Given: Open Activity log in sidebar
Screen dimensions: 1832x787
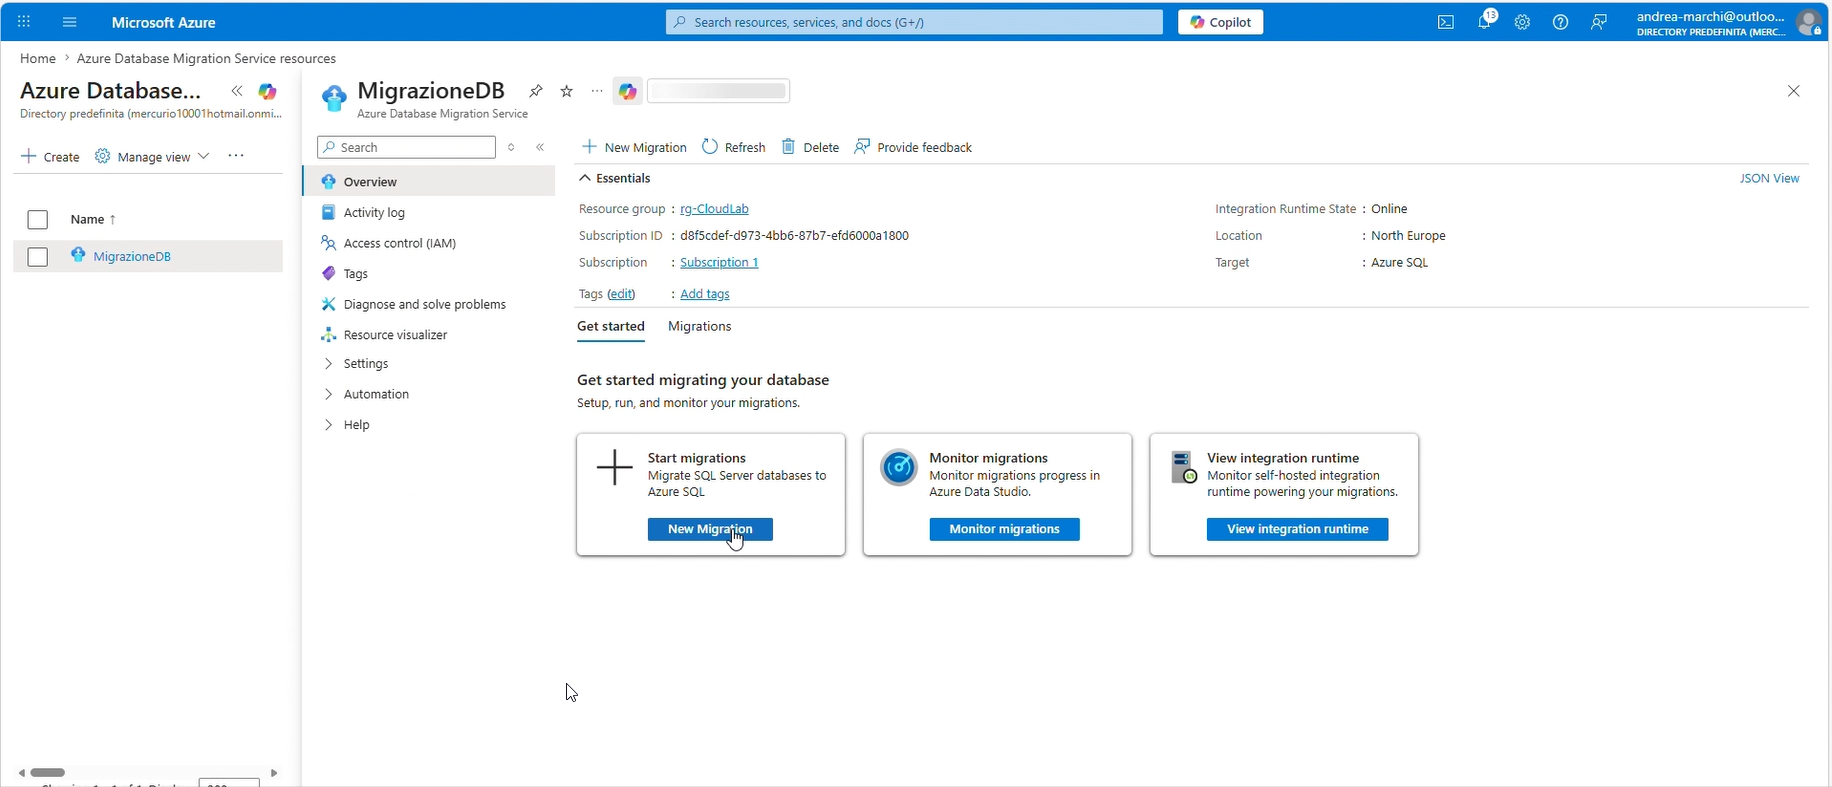Looking at the screenshot, I should 374,213.
